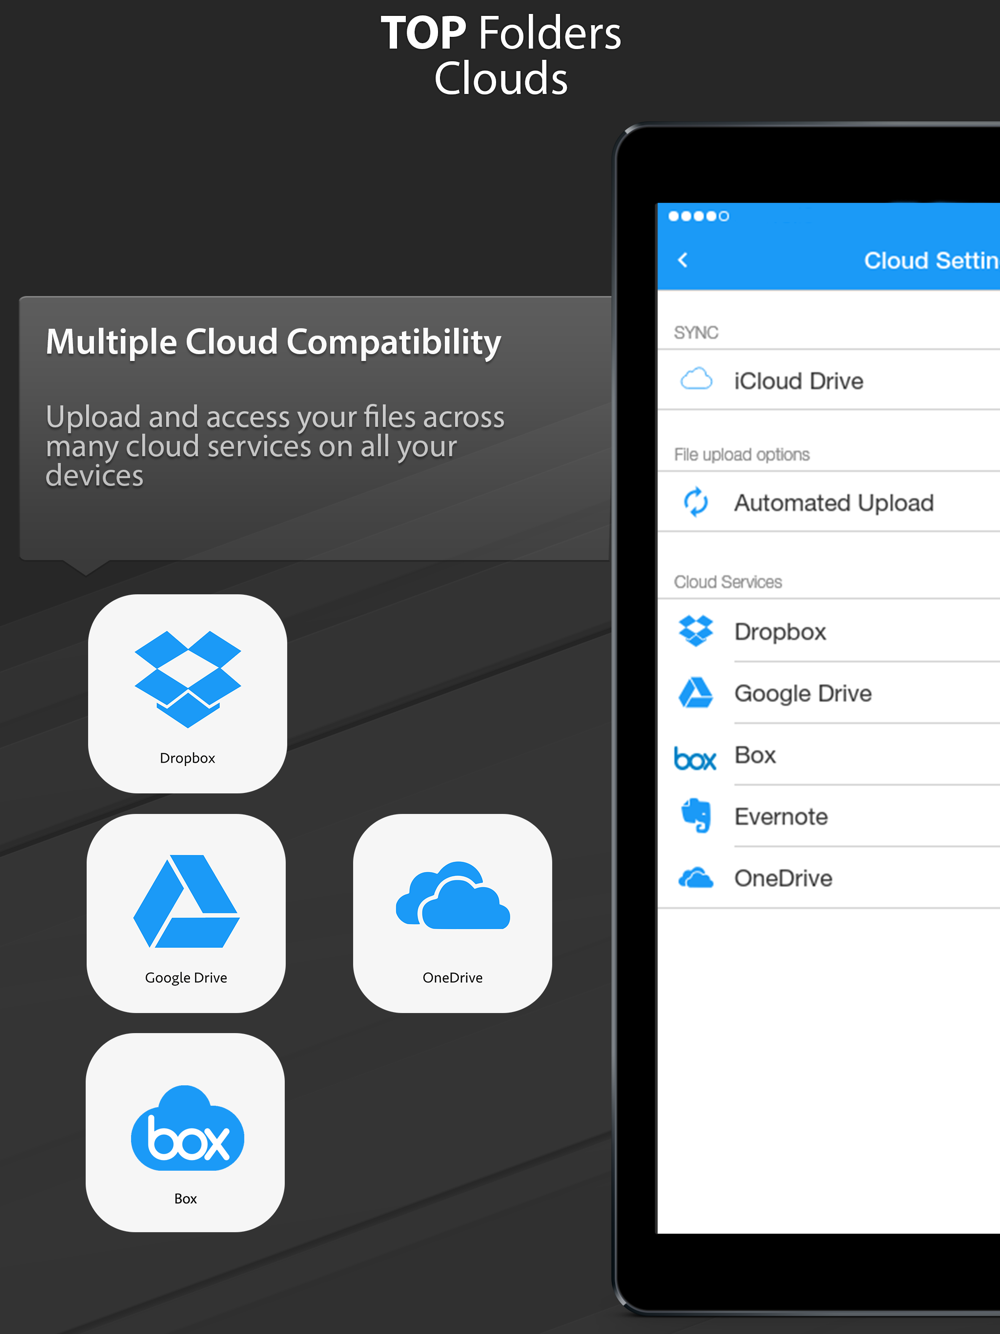This screenshot has height=1334, width=1000.
Task: Click the TOP Folders Clouds title
Action: click(x=501, y=56)
